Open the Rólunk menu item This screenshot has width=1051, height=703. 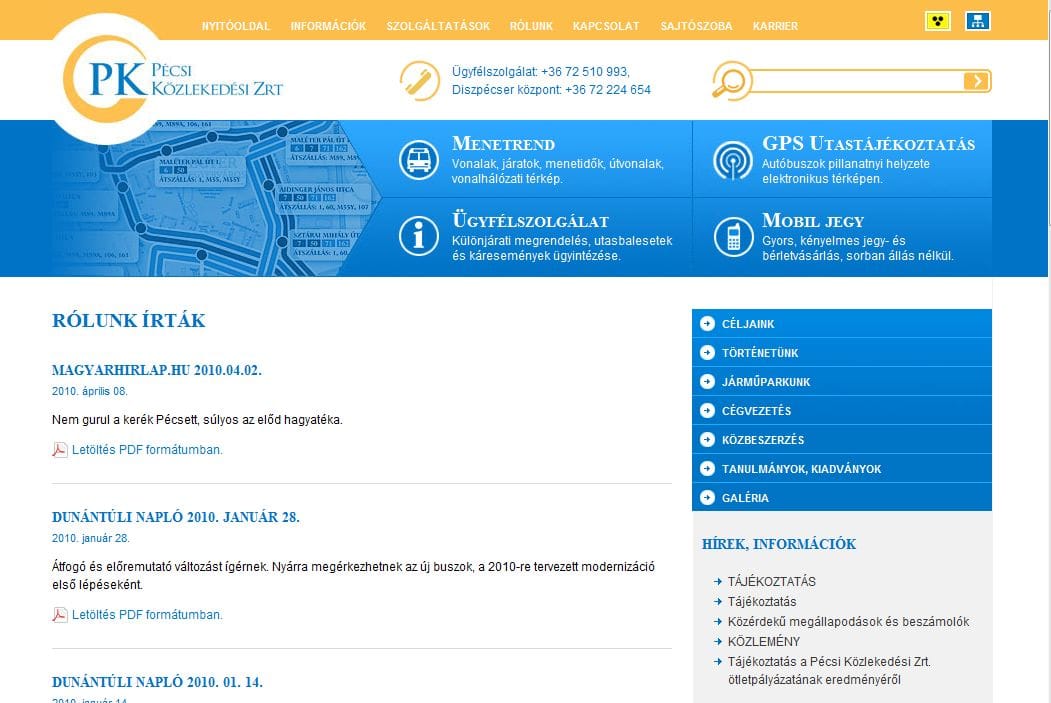532,26
